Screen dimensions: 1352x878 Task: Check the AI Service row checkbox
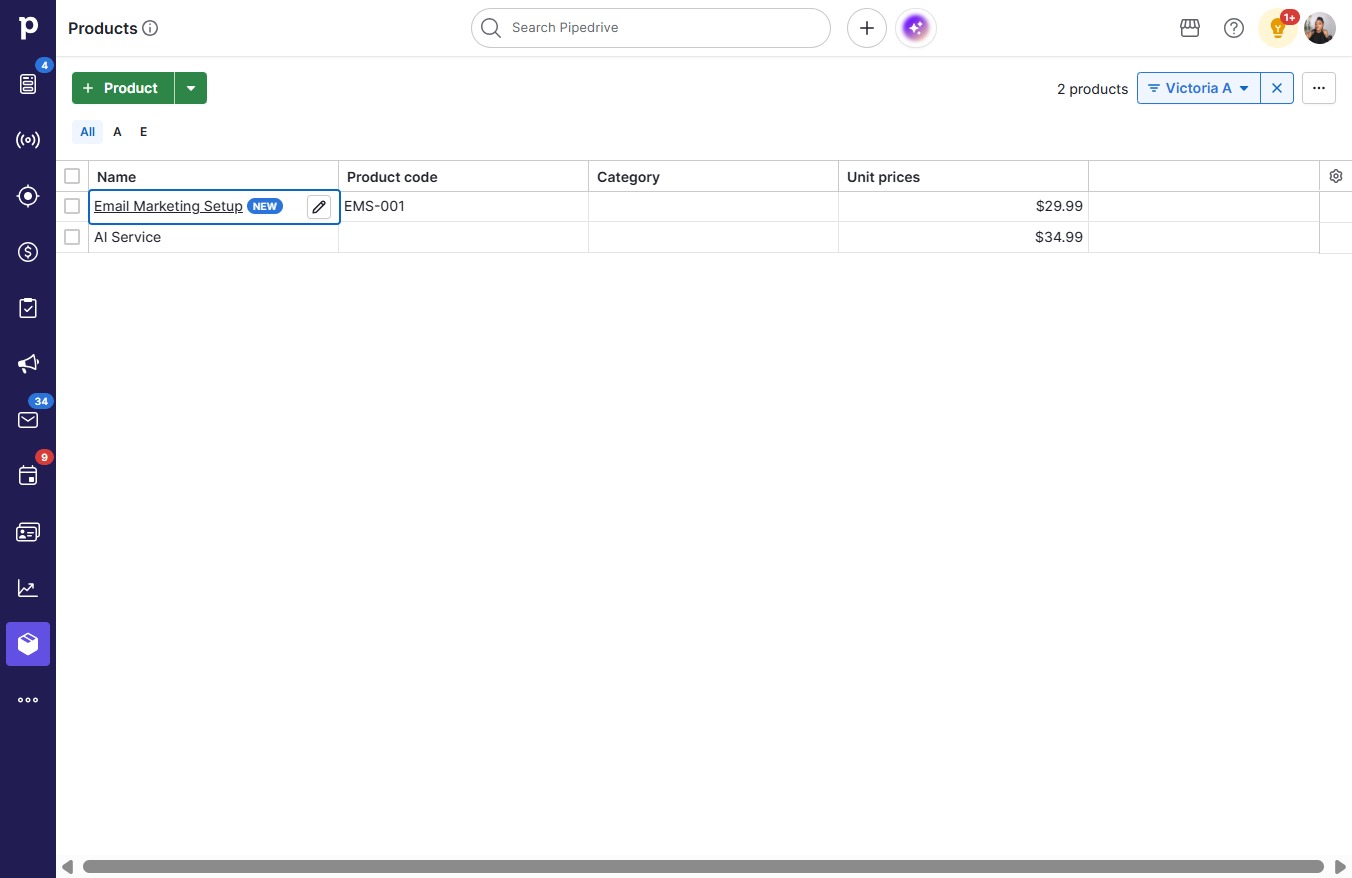pos(72,237)
